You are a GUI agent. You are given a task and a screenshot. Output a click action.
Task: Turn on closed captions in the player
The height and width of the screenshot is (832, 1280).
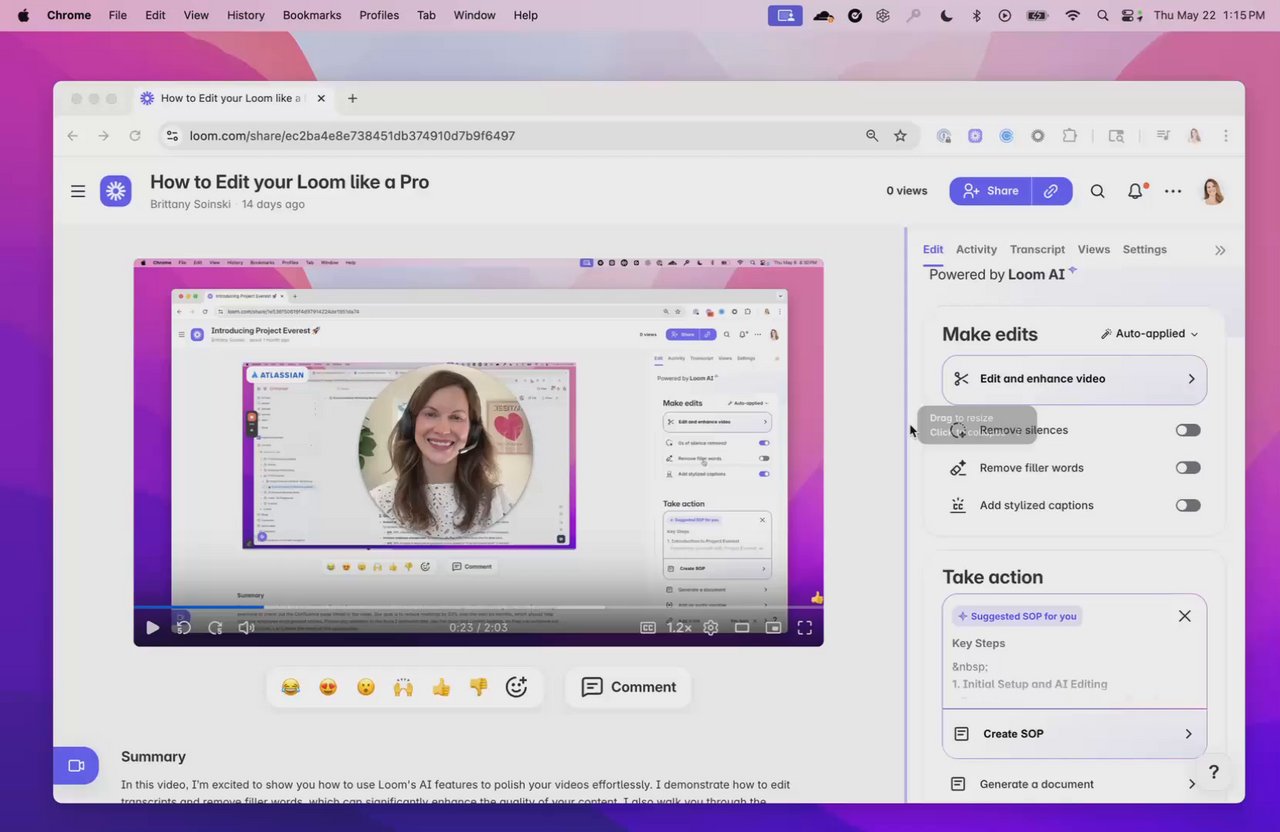pyautogui.click(x=648, y=628)
